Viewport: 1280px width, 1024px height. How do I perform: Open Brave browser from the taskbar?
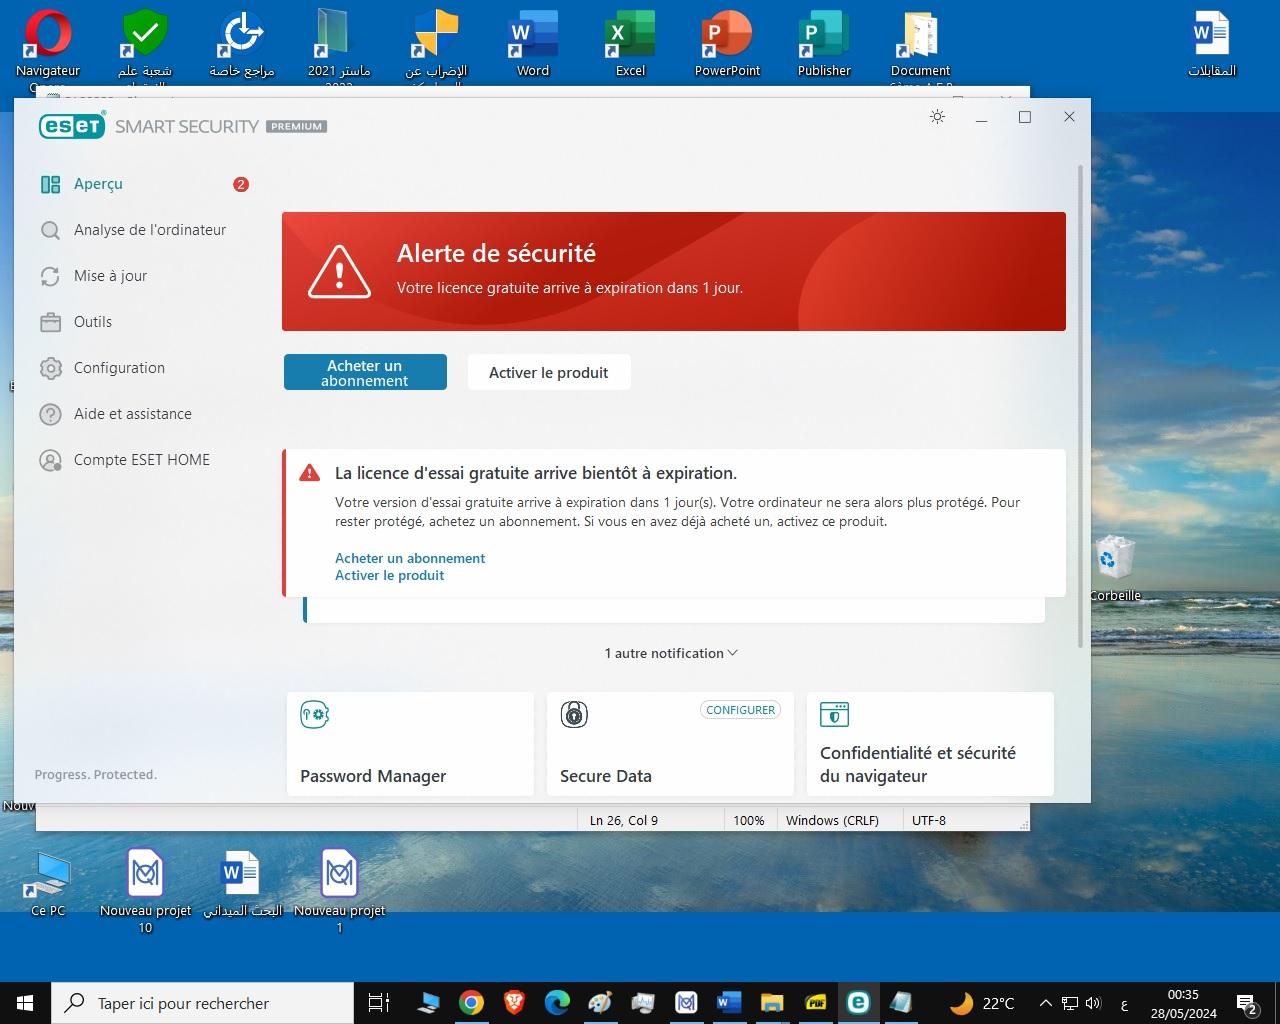coord(514,1003)
